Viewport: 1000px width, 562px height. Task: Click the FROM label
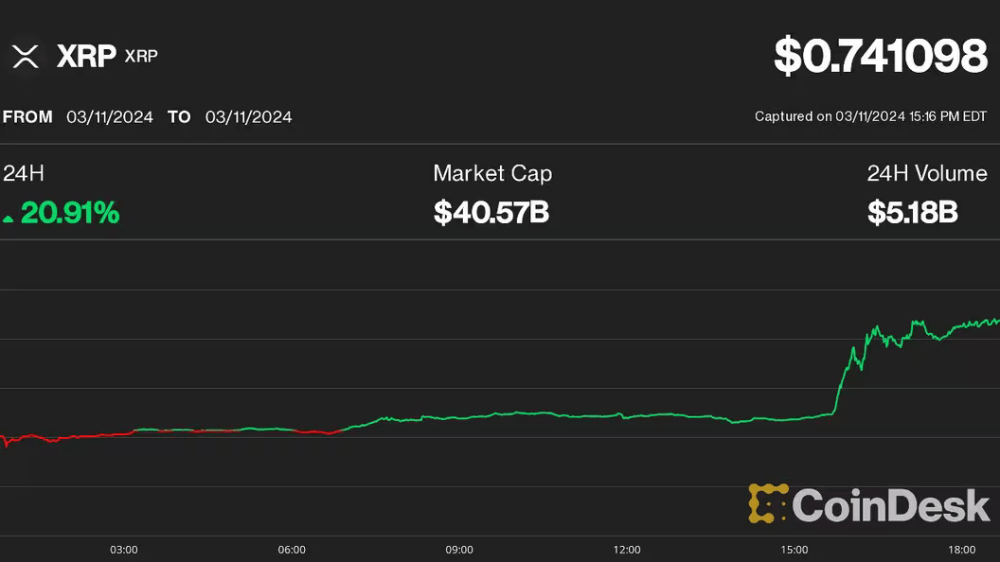pyautogui.click(x=27, y=117)
